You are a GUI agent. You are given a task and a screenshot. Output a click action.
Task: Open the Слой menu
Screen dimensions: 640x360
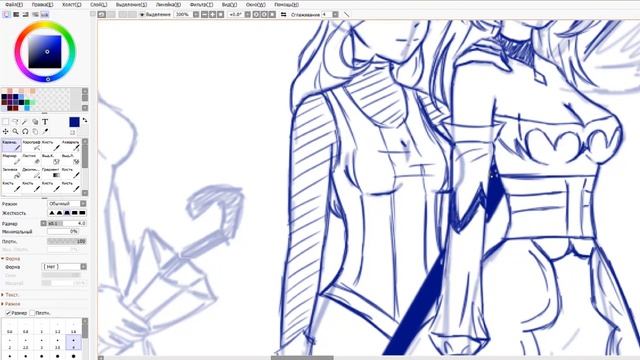click(x=98, y=4)
